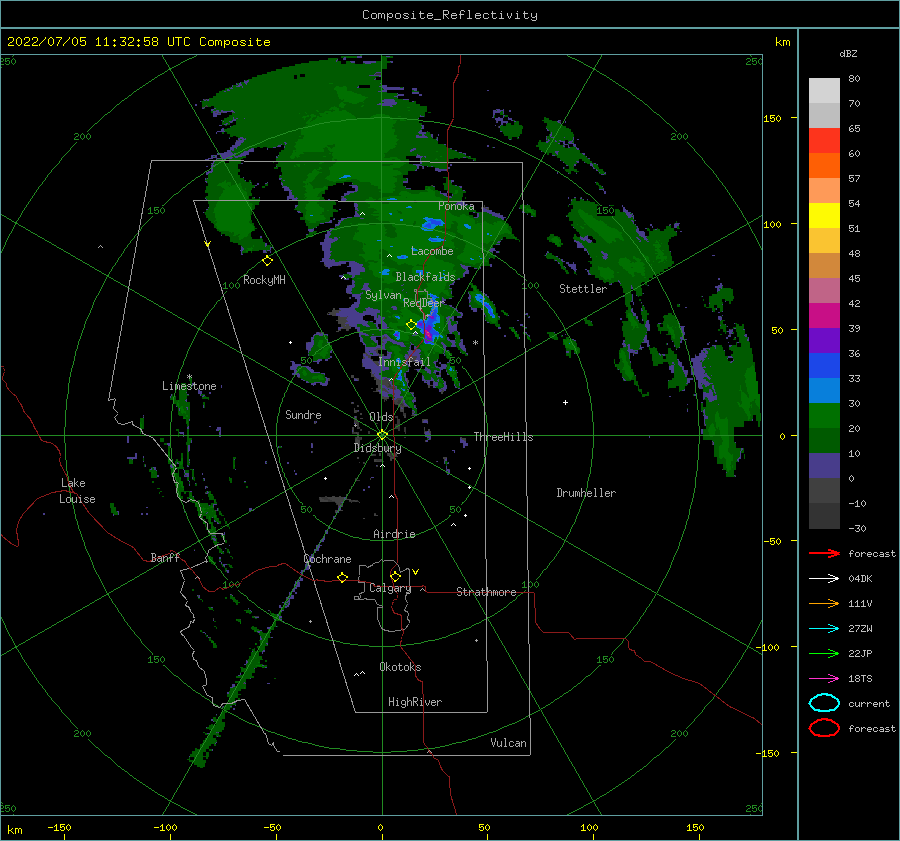Click the Limestone label
The height and width of the screenshot is (841, 900).
(189, 386)
